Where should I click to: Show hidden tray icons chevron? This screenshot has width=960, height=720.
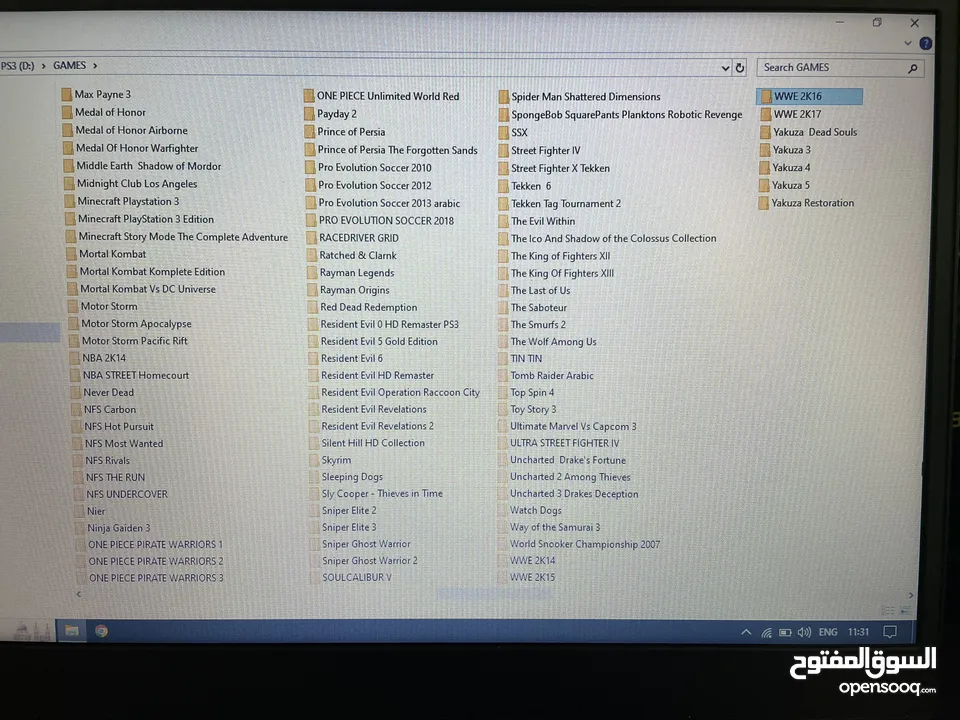746,632
